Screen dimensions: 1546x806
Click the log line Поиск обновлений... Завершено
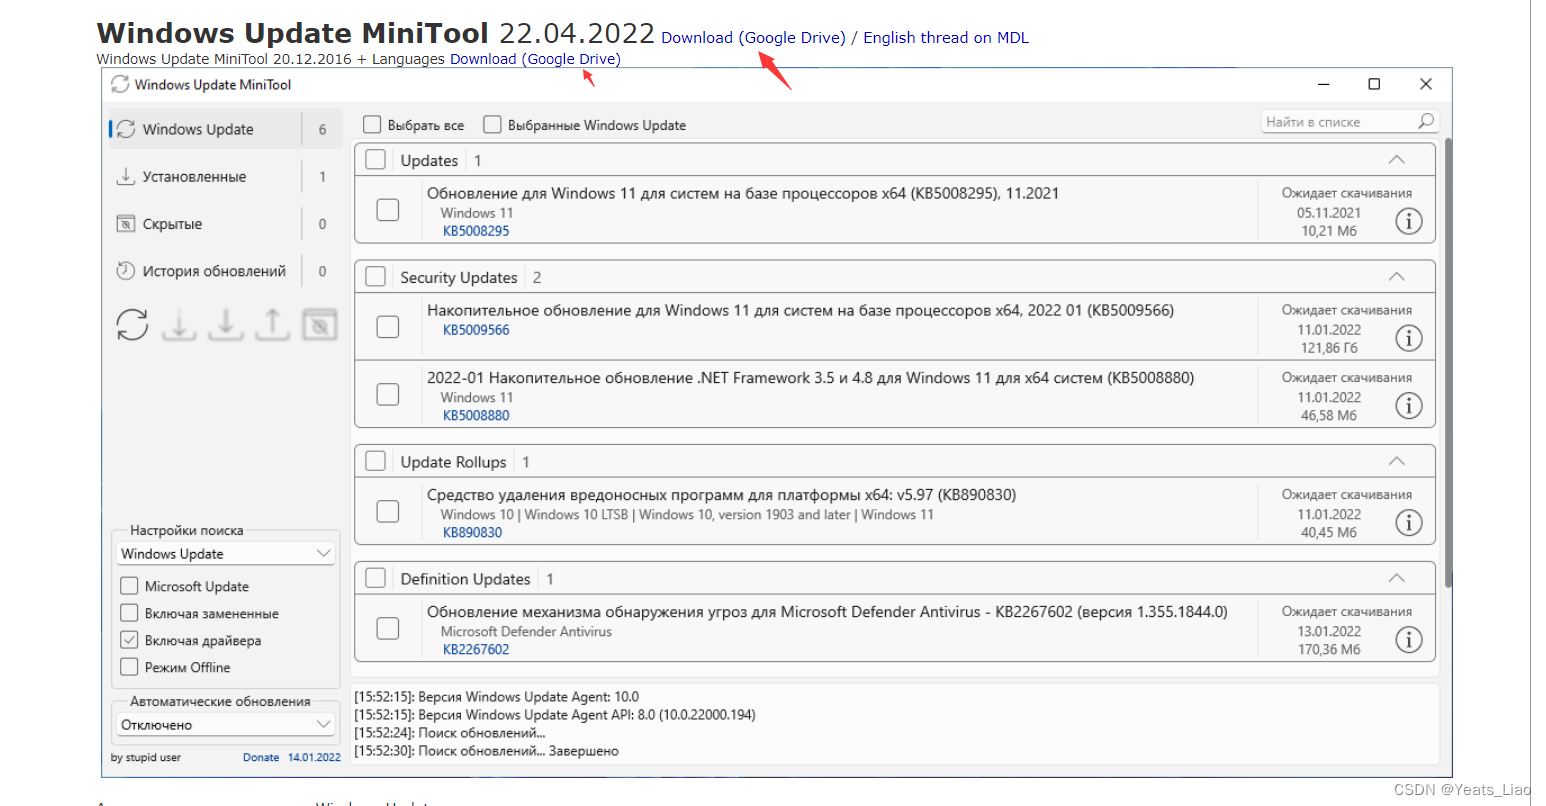pos(486,751)
